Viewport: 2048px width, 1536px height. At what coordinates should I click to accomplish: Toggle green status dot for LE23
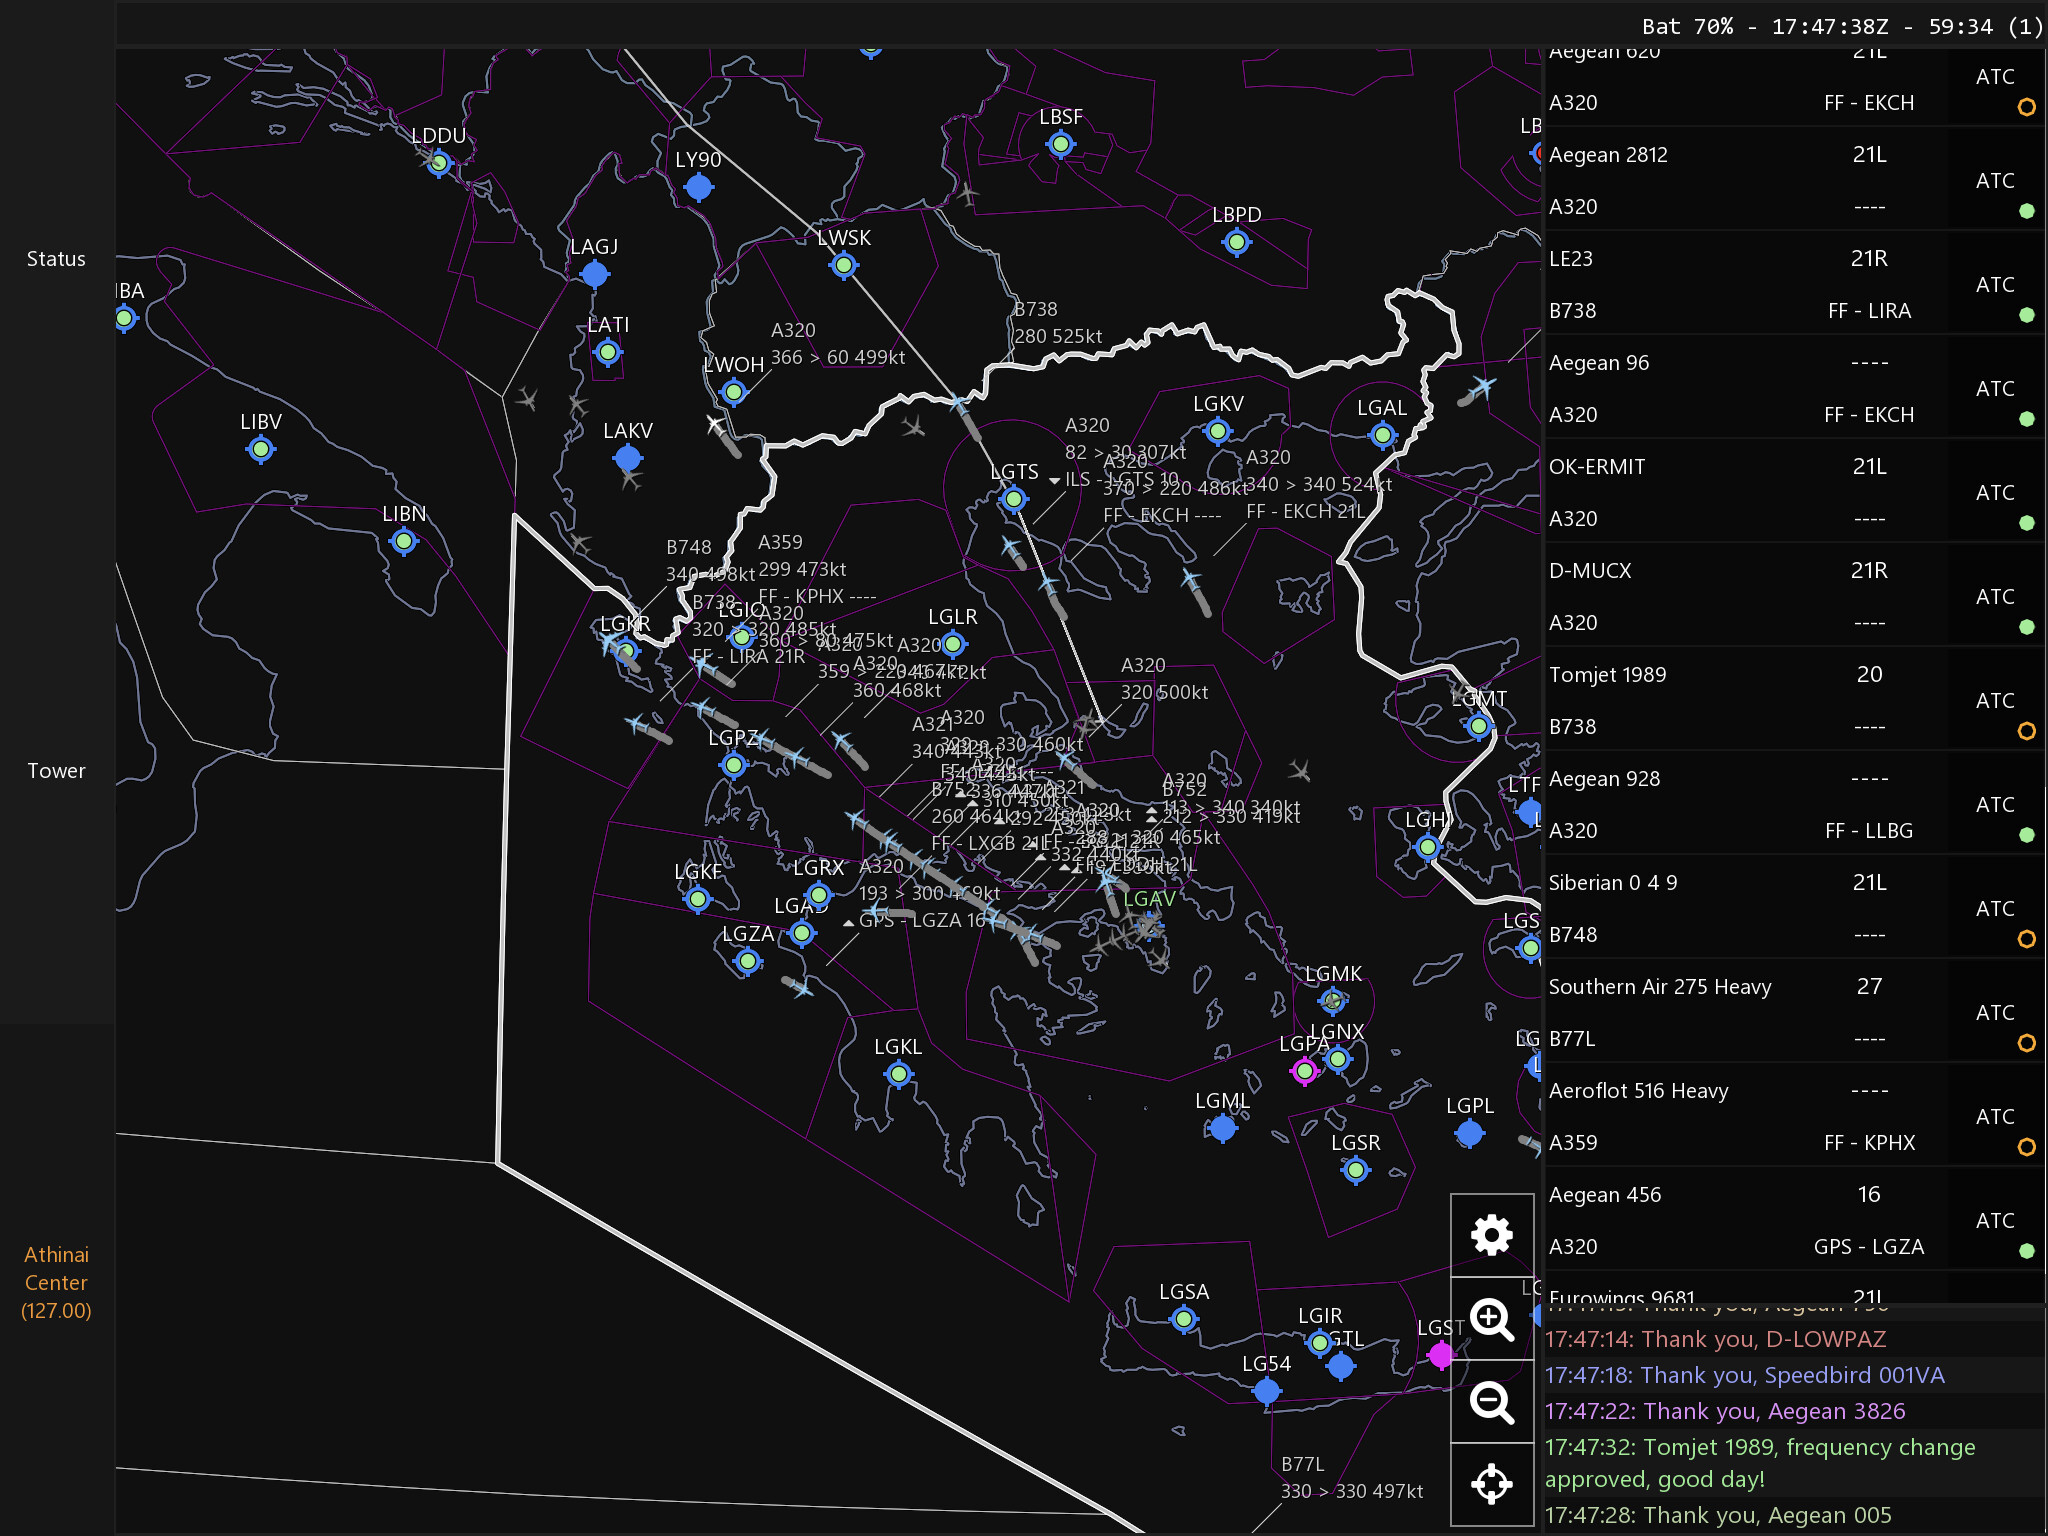click(2026, 315)
